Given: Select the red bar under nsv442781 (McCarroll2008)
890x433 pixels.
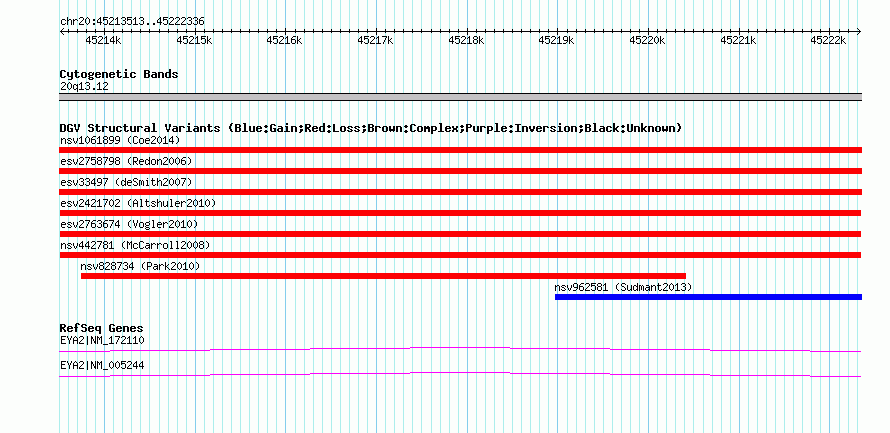Looking at the screenshot, I should (460, 255).
